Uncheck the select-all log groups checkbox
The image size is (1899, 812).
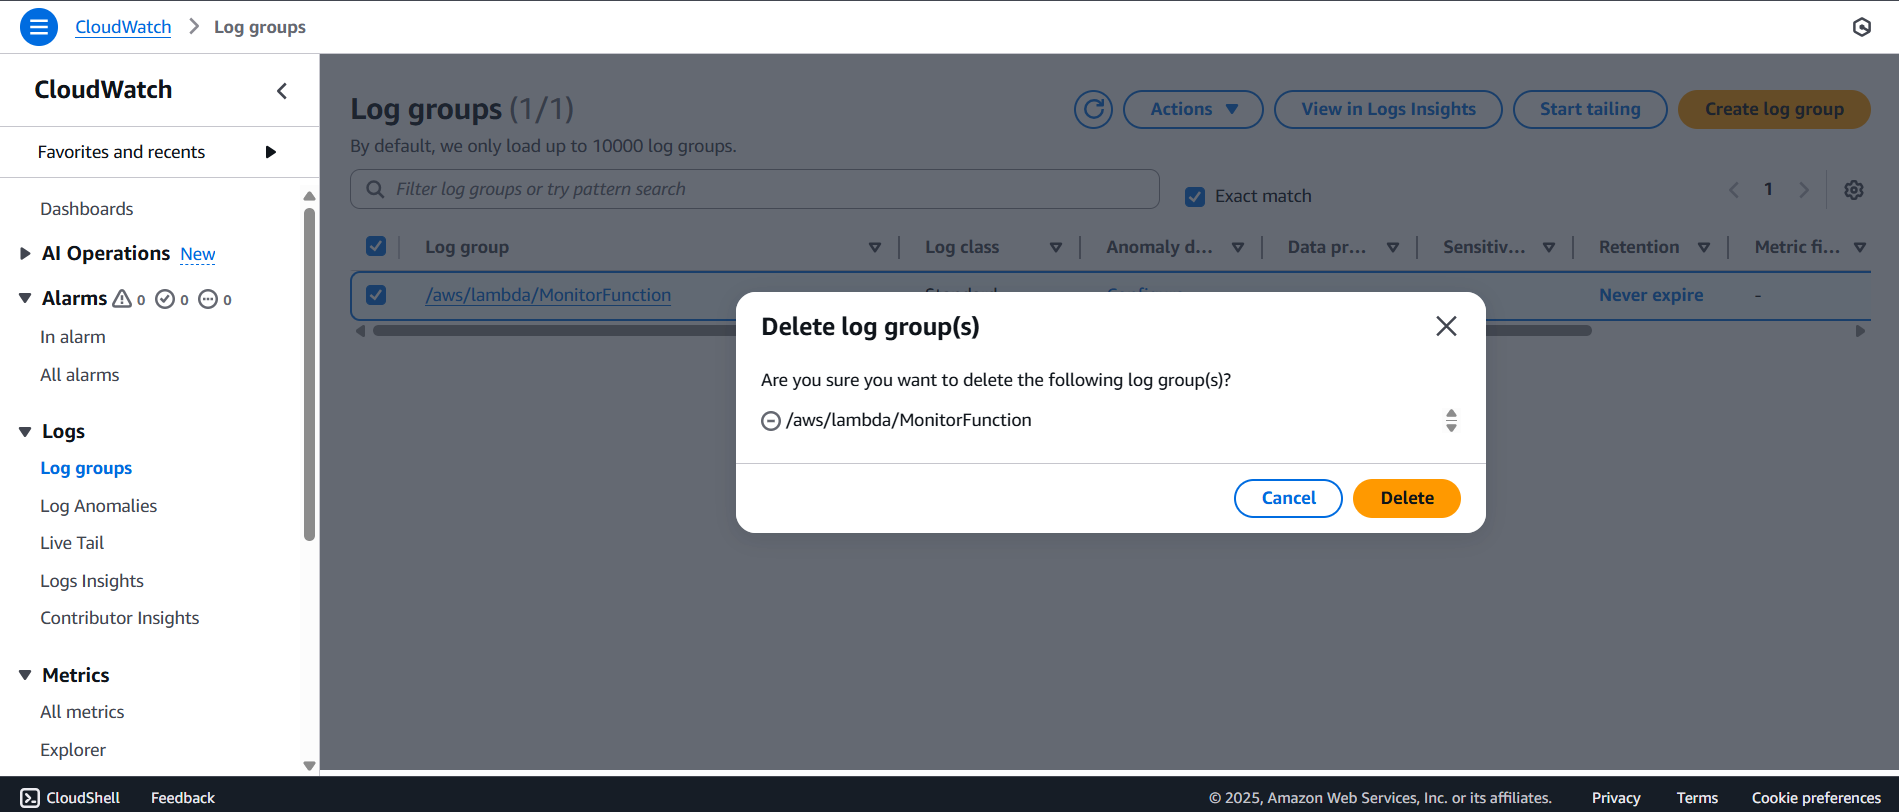pyautogui.click(x=376, y=246)
